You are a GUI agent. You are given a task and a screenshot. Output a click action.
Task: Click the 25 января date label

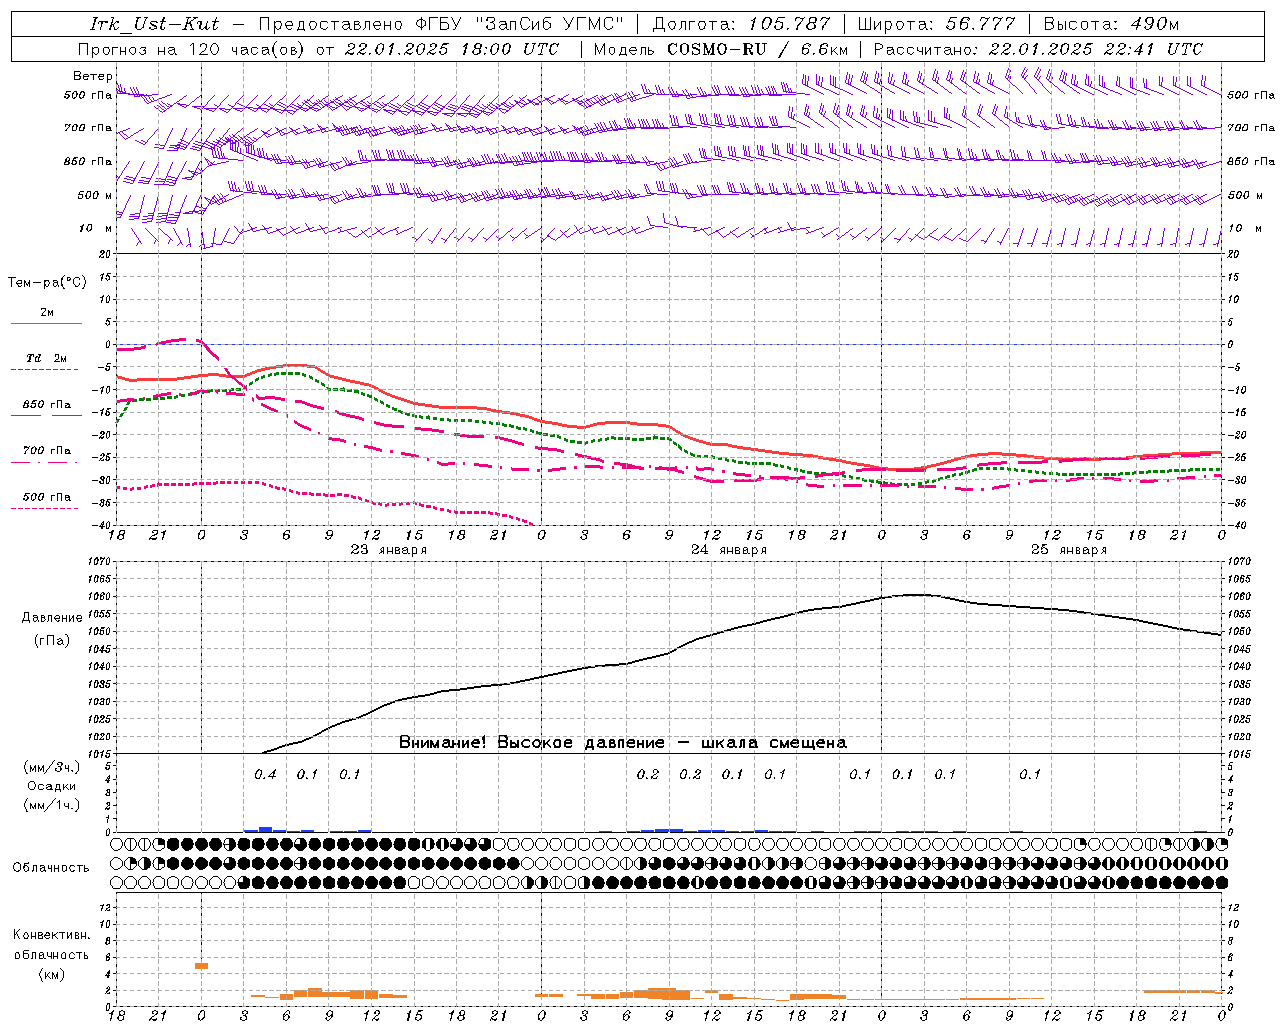click(x=1069, y=550)
